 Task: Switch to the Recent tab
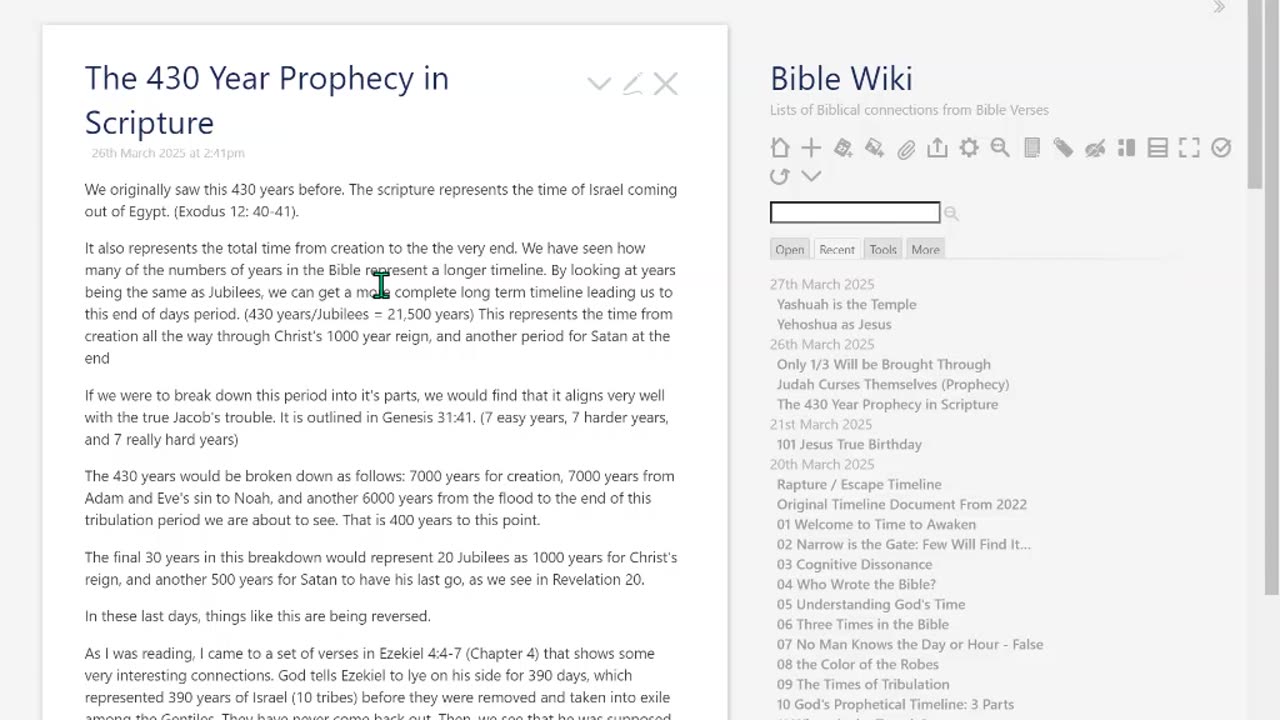[837, 249]
